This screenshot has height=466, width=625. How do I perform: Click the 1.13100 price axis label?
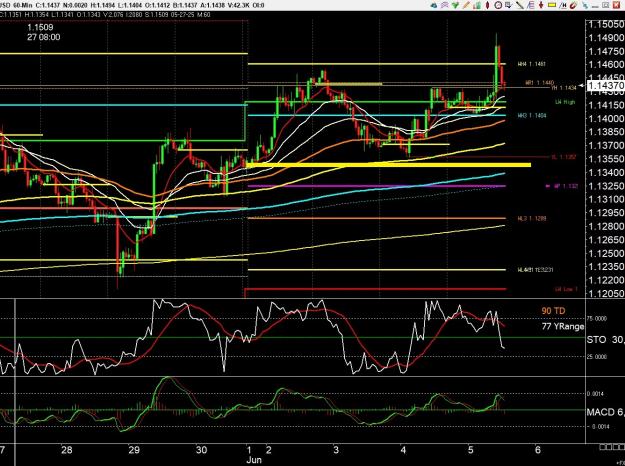click(x=606, y=199)
